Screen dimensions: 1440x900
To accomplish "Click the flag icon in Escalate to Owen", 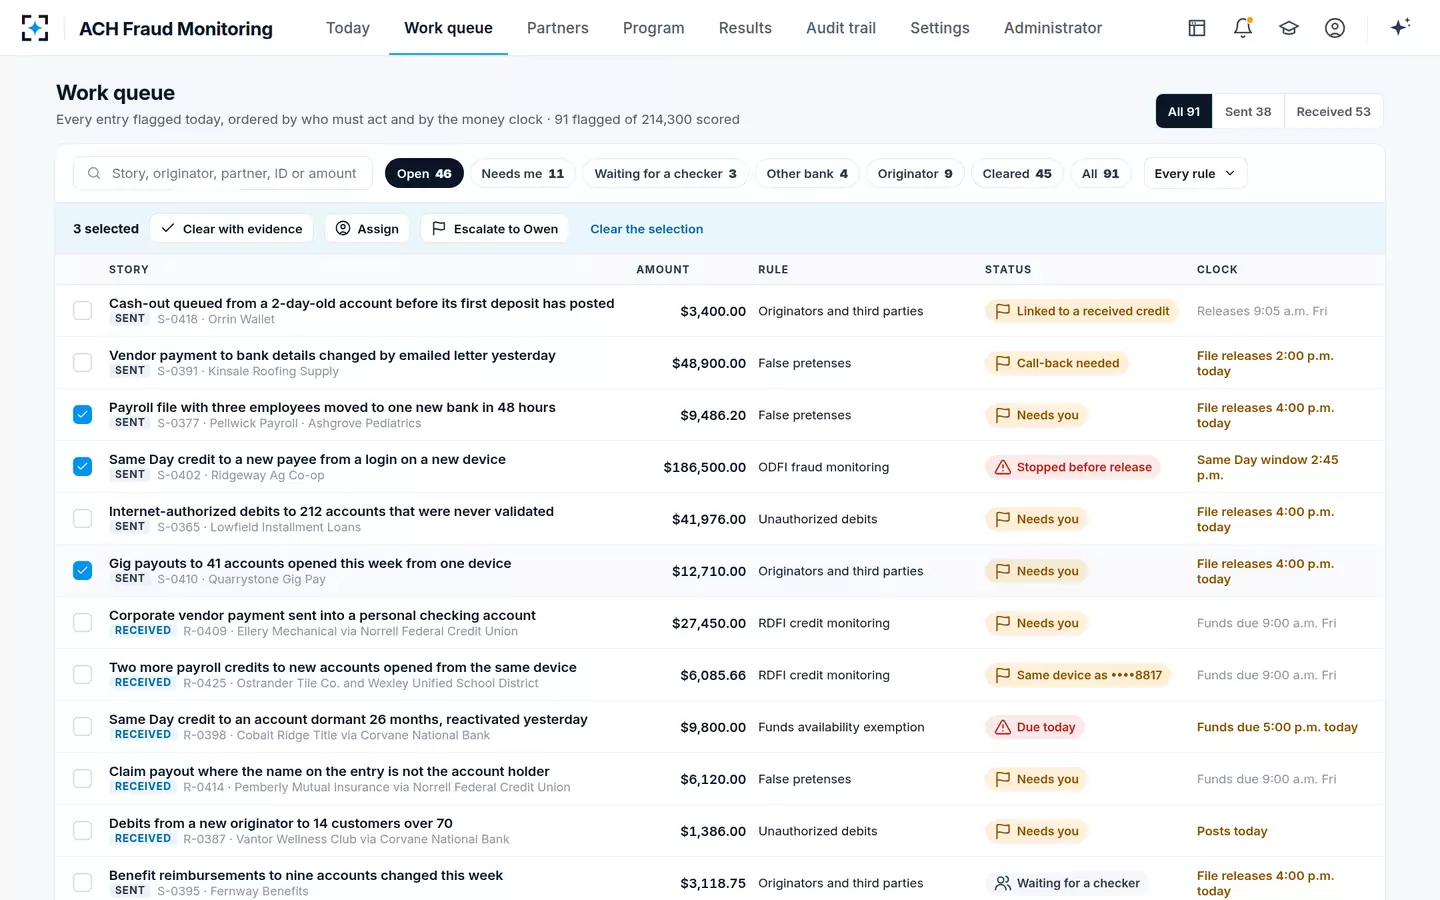I will coord(439,228).
